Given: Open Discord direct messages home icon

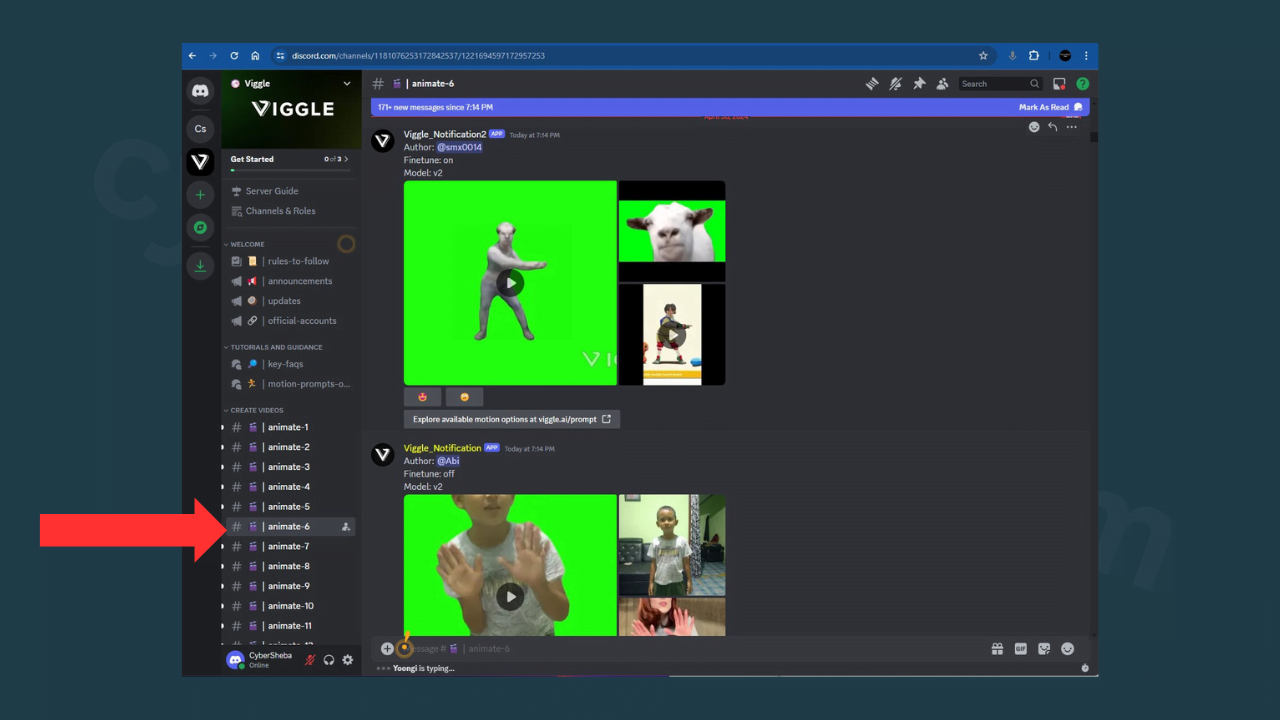Looking at the screenshot, I should 200,91.
